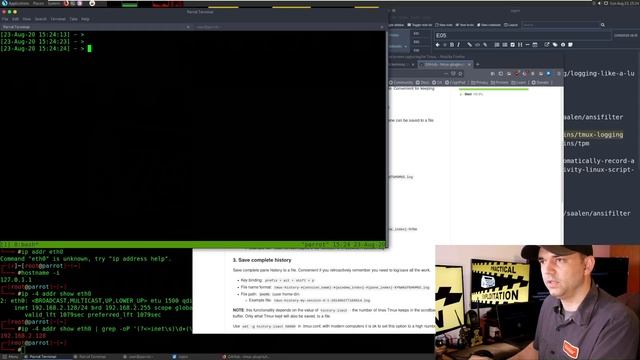Insert inline code in Joplin editor
The width and height of the screenshot is (640, 360).
(x=477, y=45)
